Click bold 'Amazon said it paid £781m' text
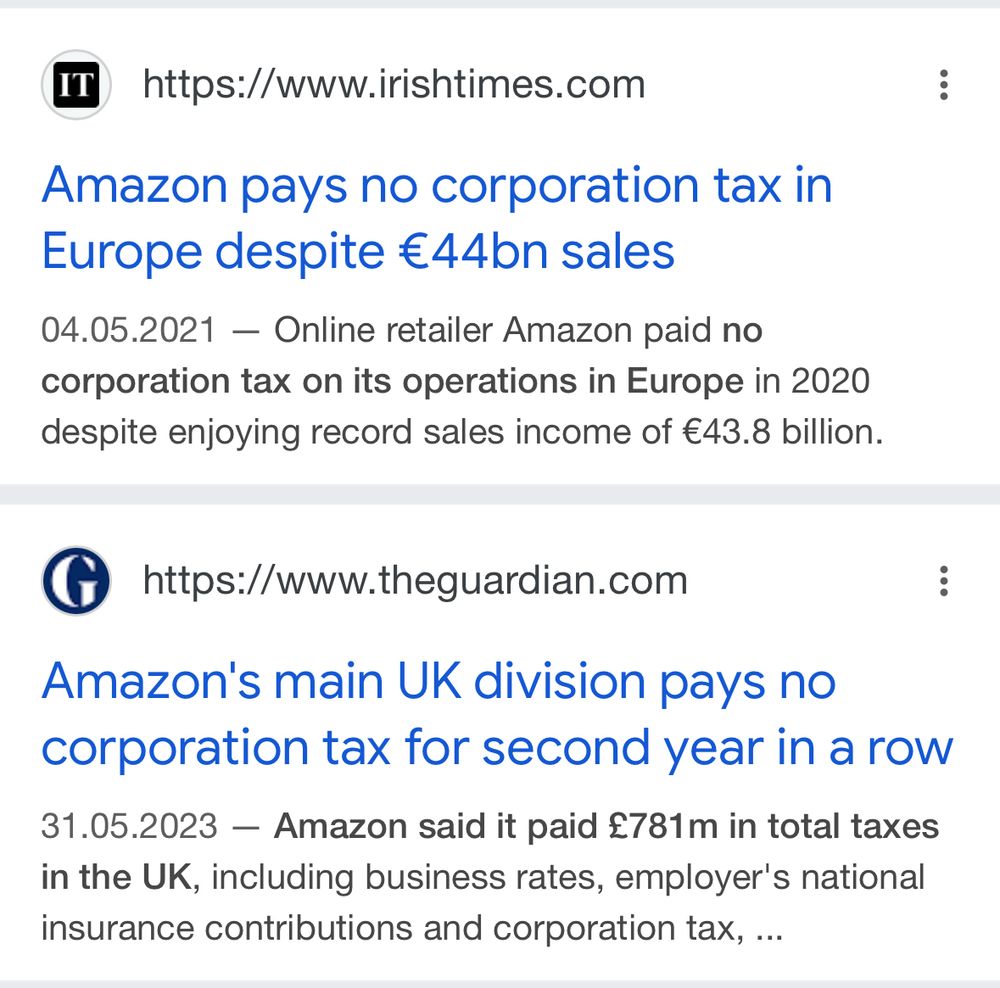 pyautogui.click(x=496, y=826)
